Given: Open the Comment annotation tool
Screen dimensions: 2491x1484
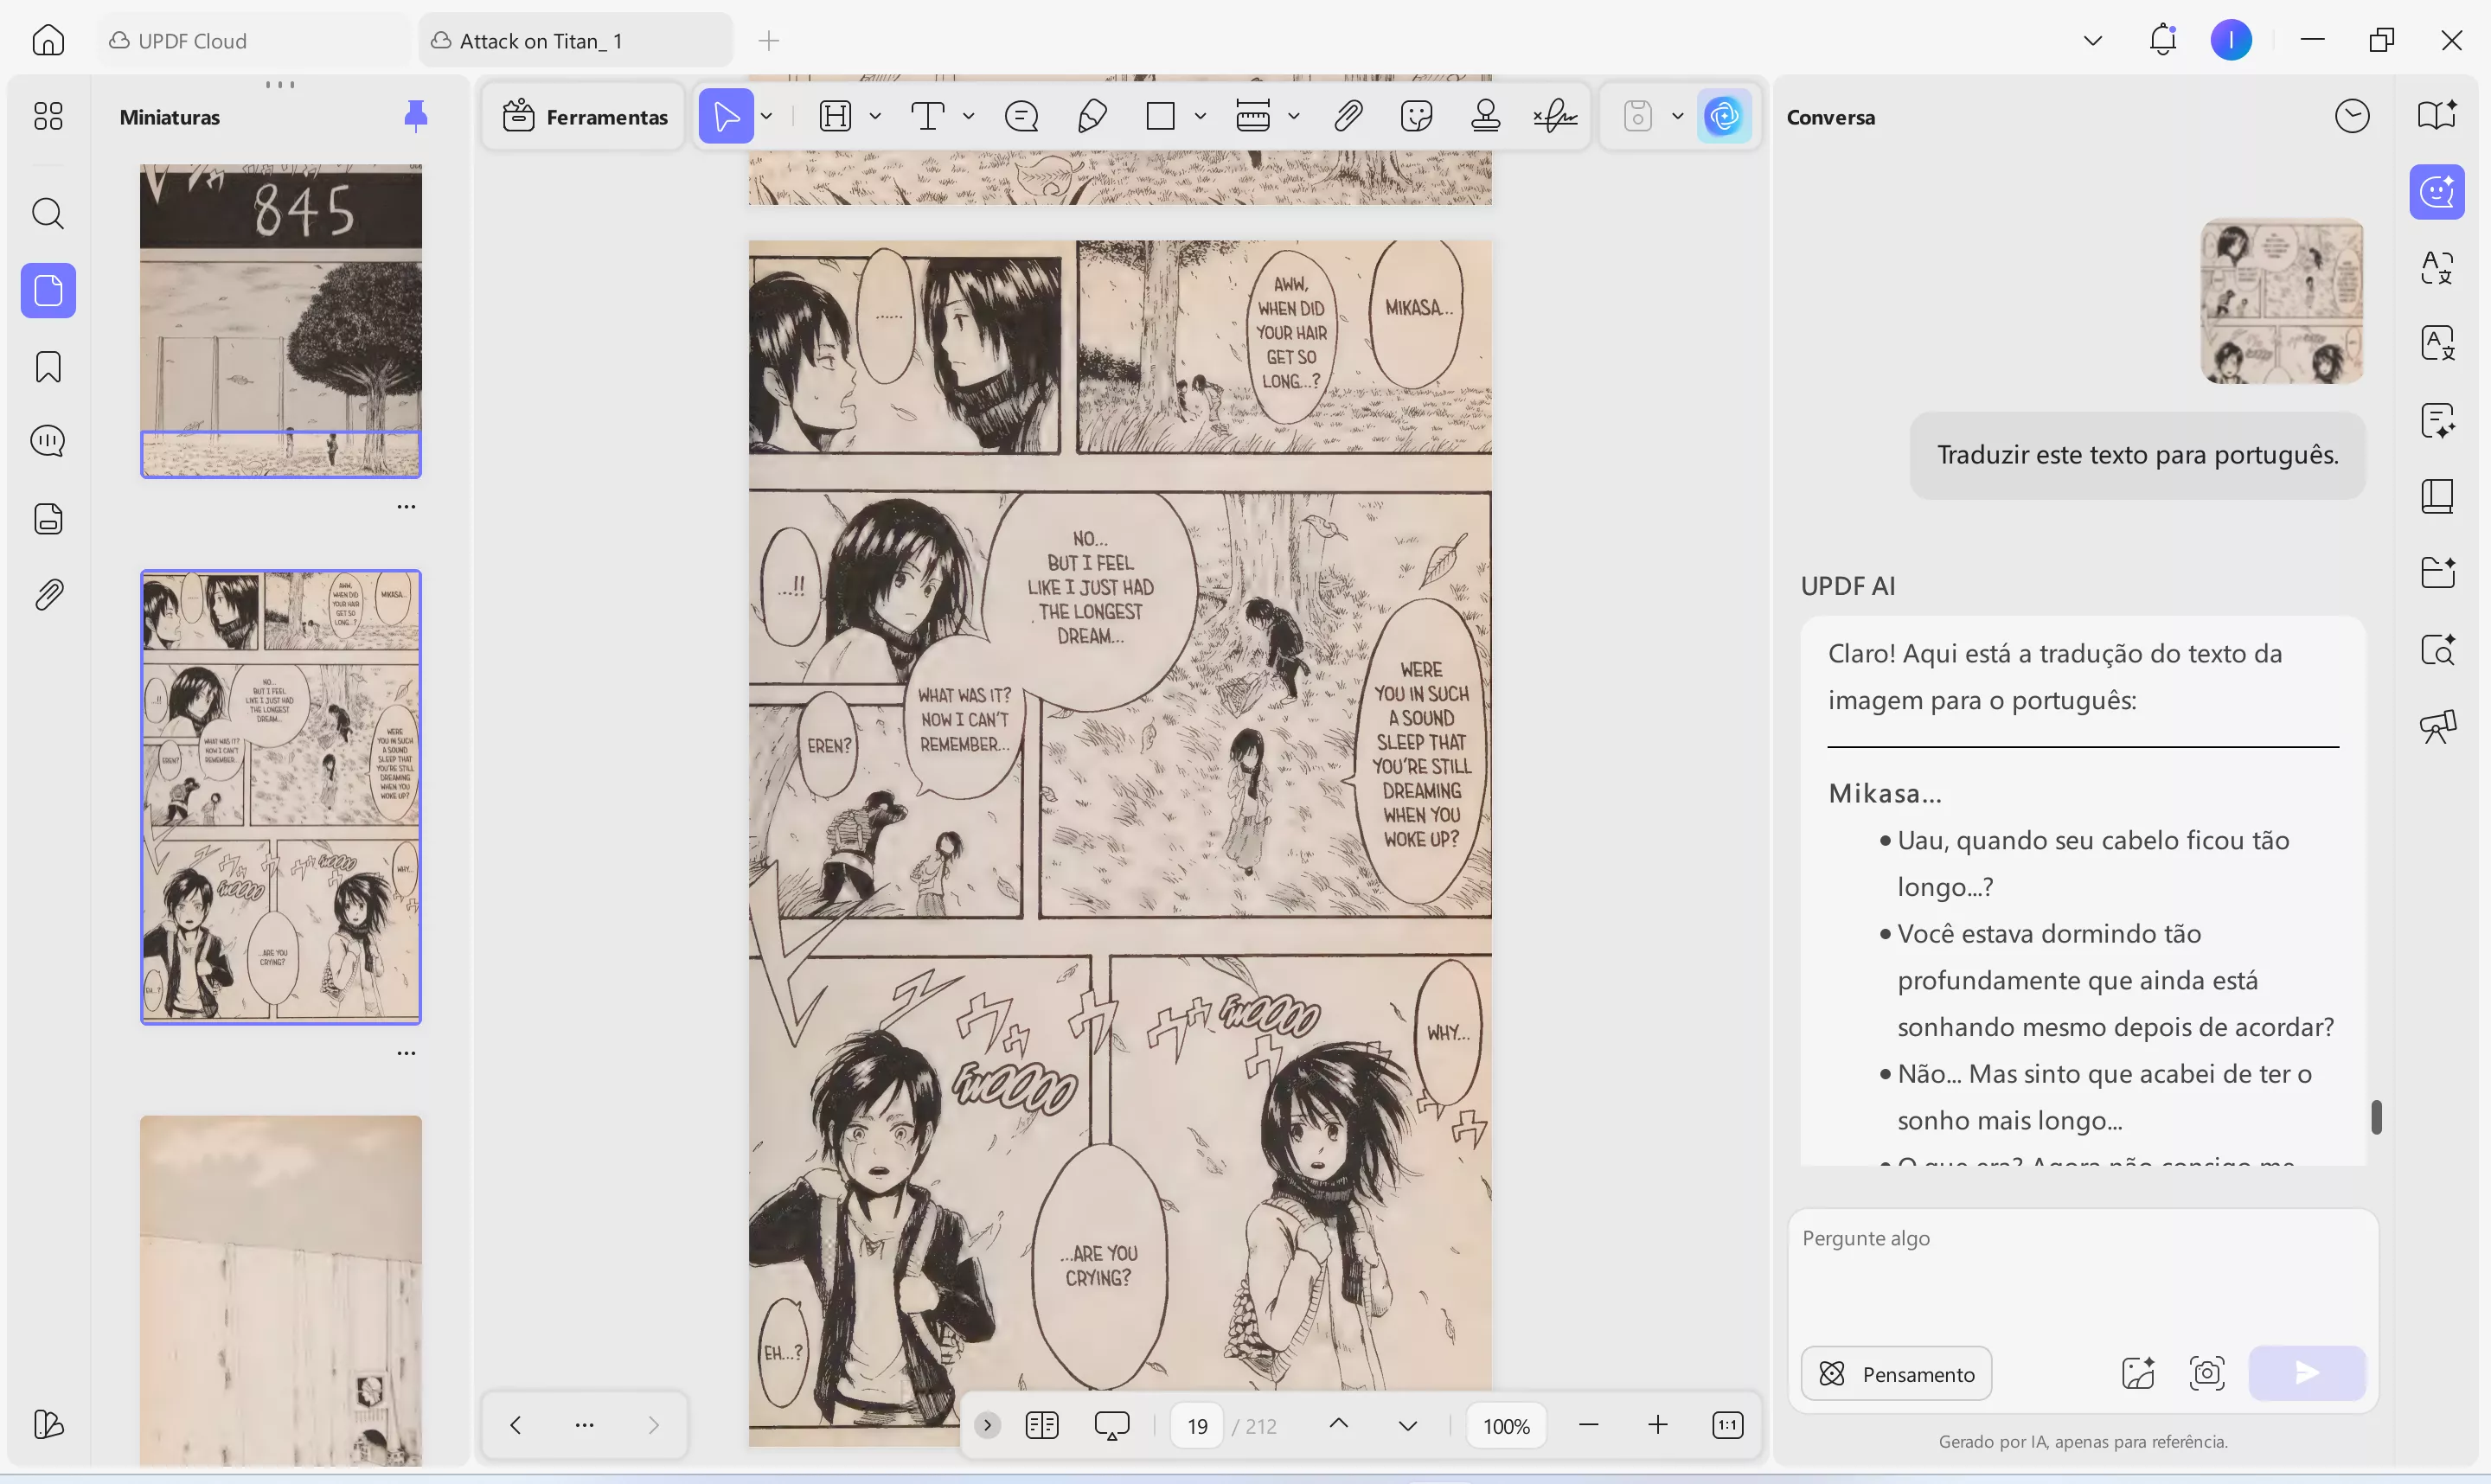Looking at the screenshot, I should click(x=1021, y=115).
